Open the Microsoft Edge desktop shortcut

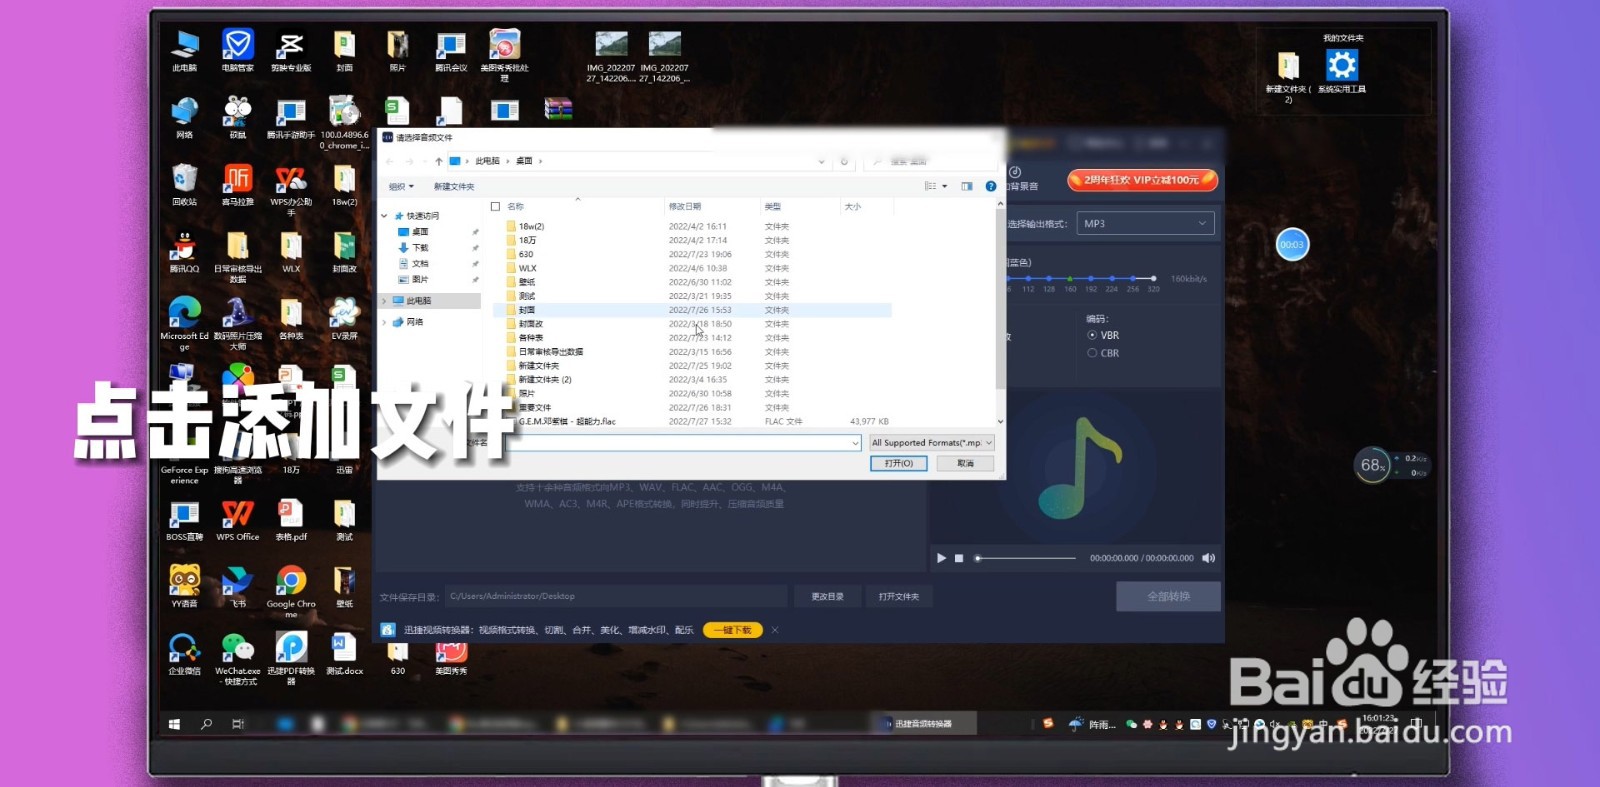(x=185, y=322)
